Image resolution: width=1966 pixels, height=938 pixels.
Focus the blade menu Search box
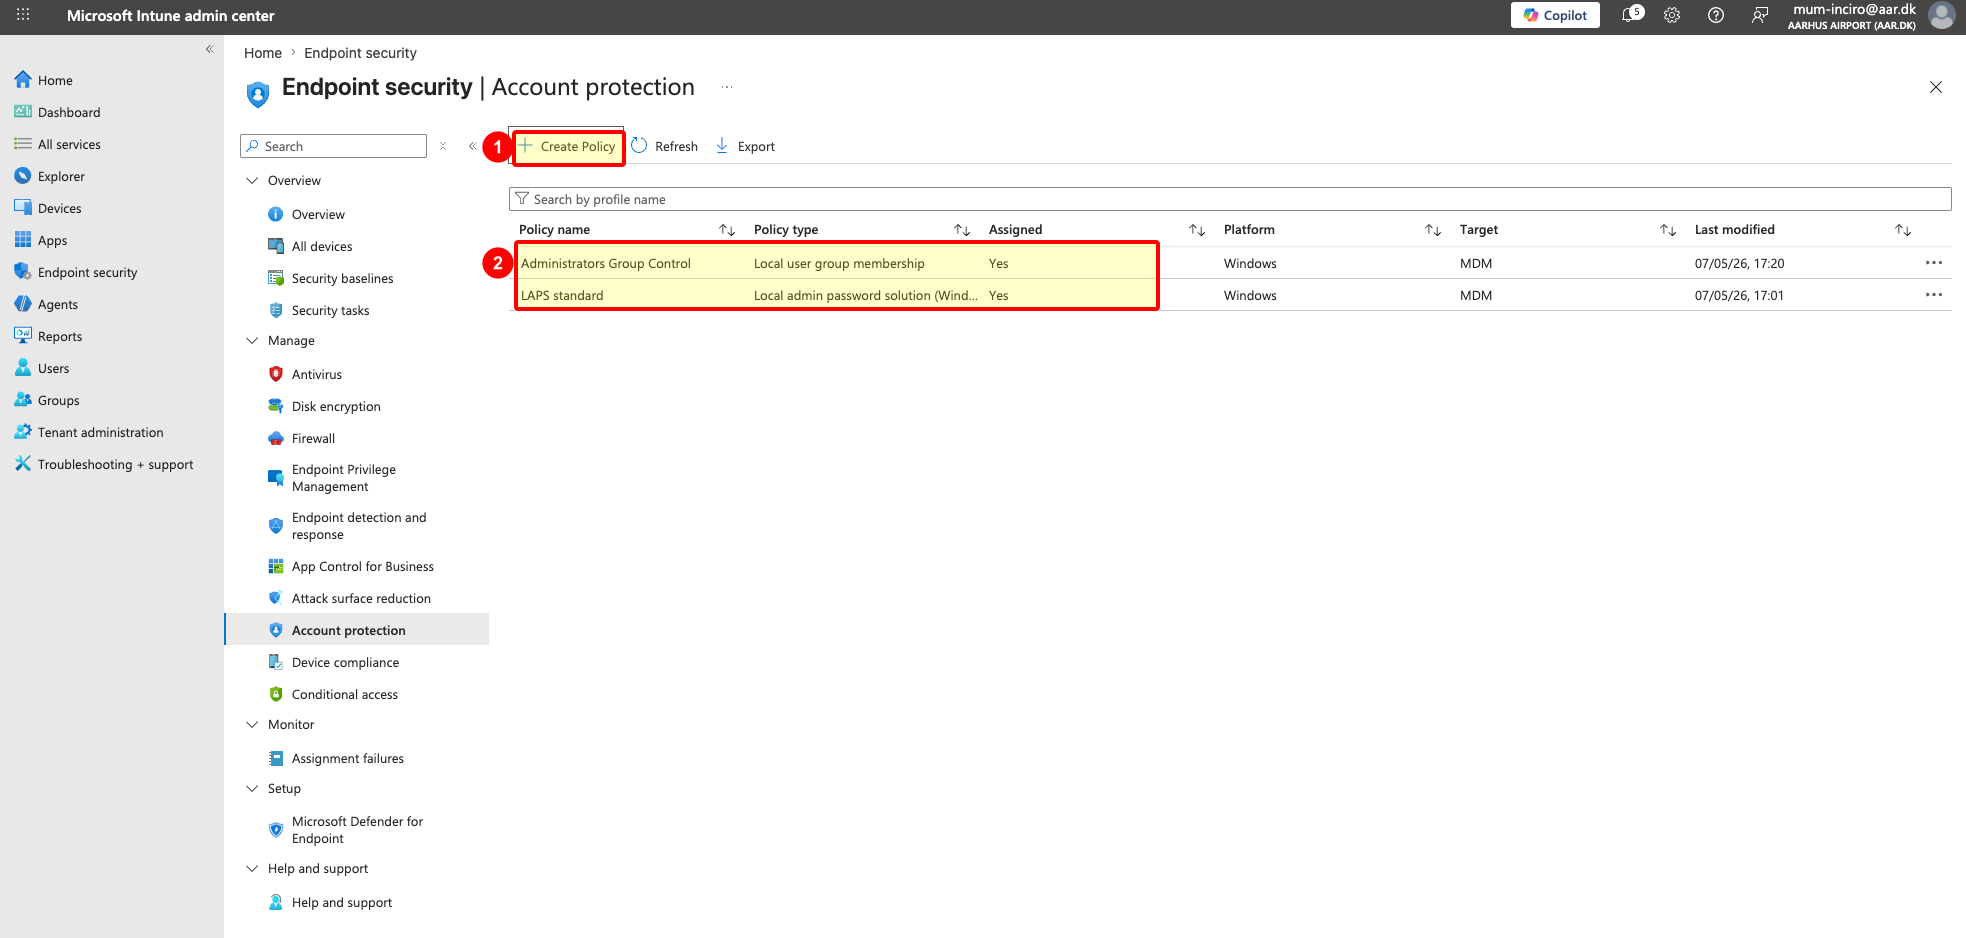(x=334, y=146)
